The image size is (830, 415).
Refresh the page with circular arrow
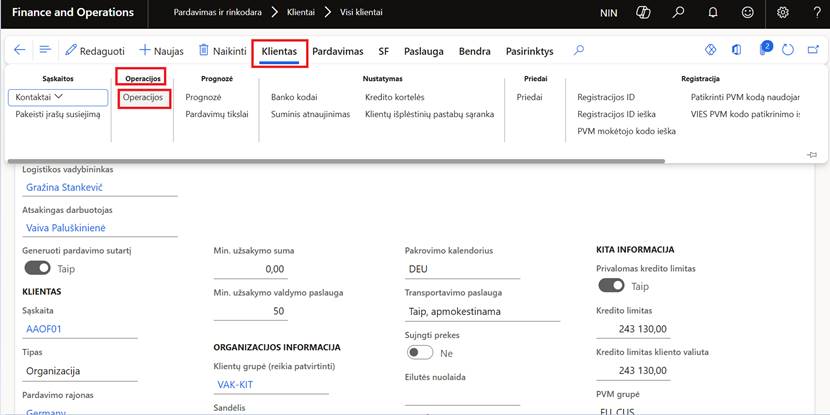(788, 50)
